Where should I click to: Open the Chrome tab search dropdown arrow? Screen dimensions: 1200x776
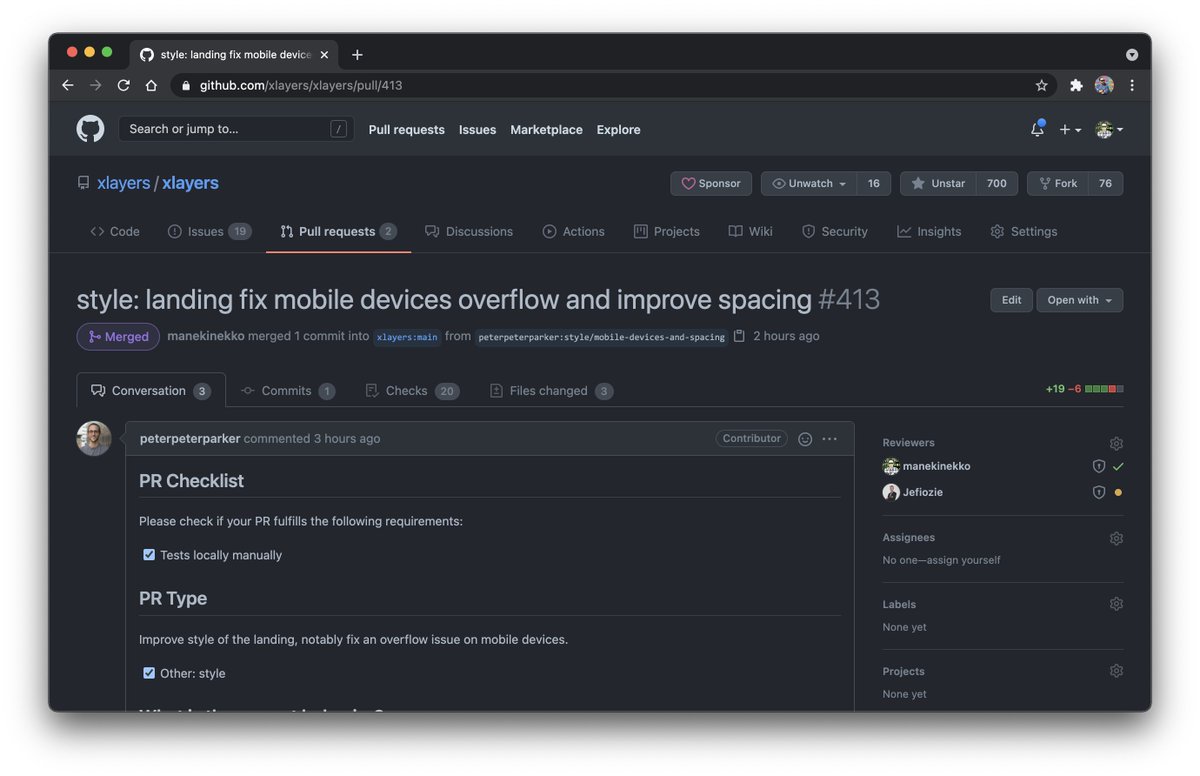(1132, 55)
